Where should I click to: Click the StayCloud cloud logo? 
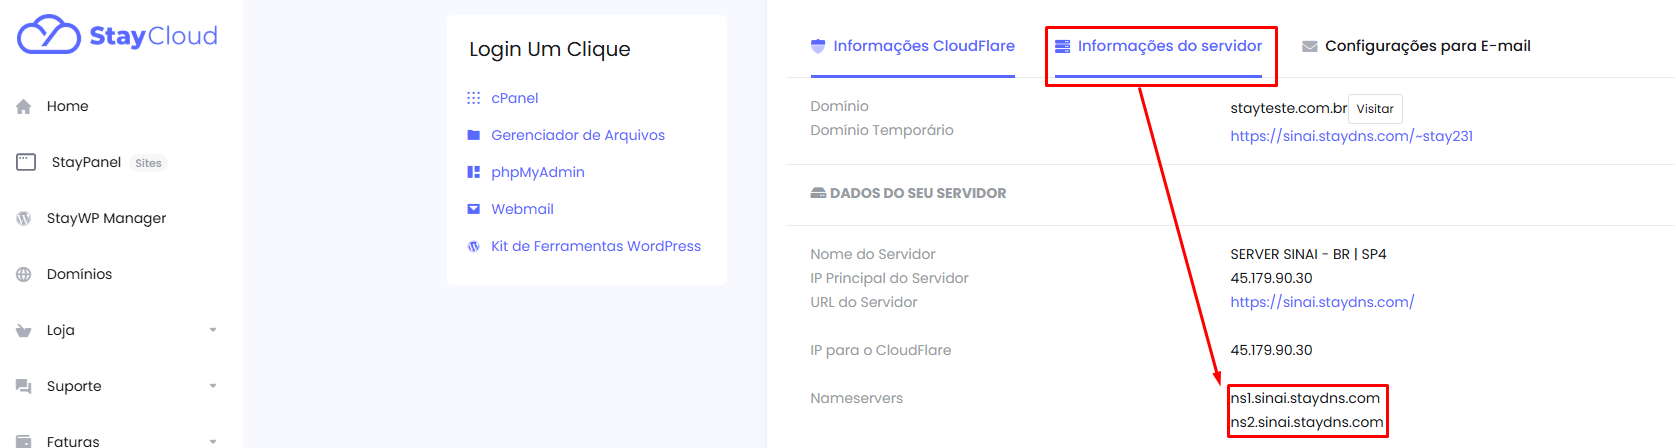[49, 35]
